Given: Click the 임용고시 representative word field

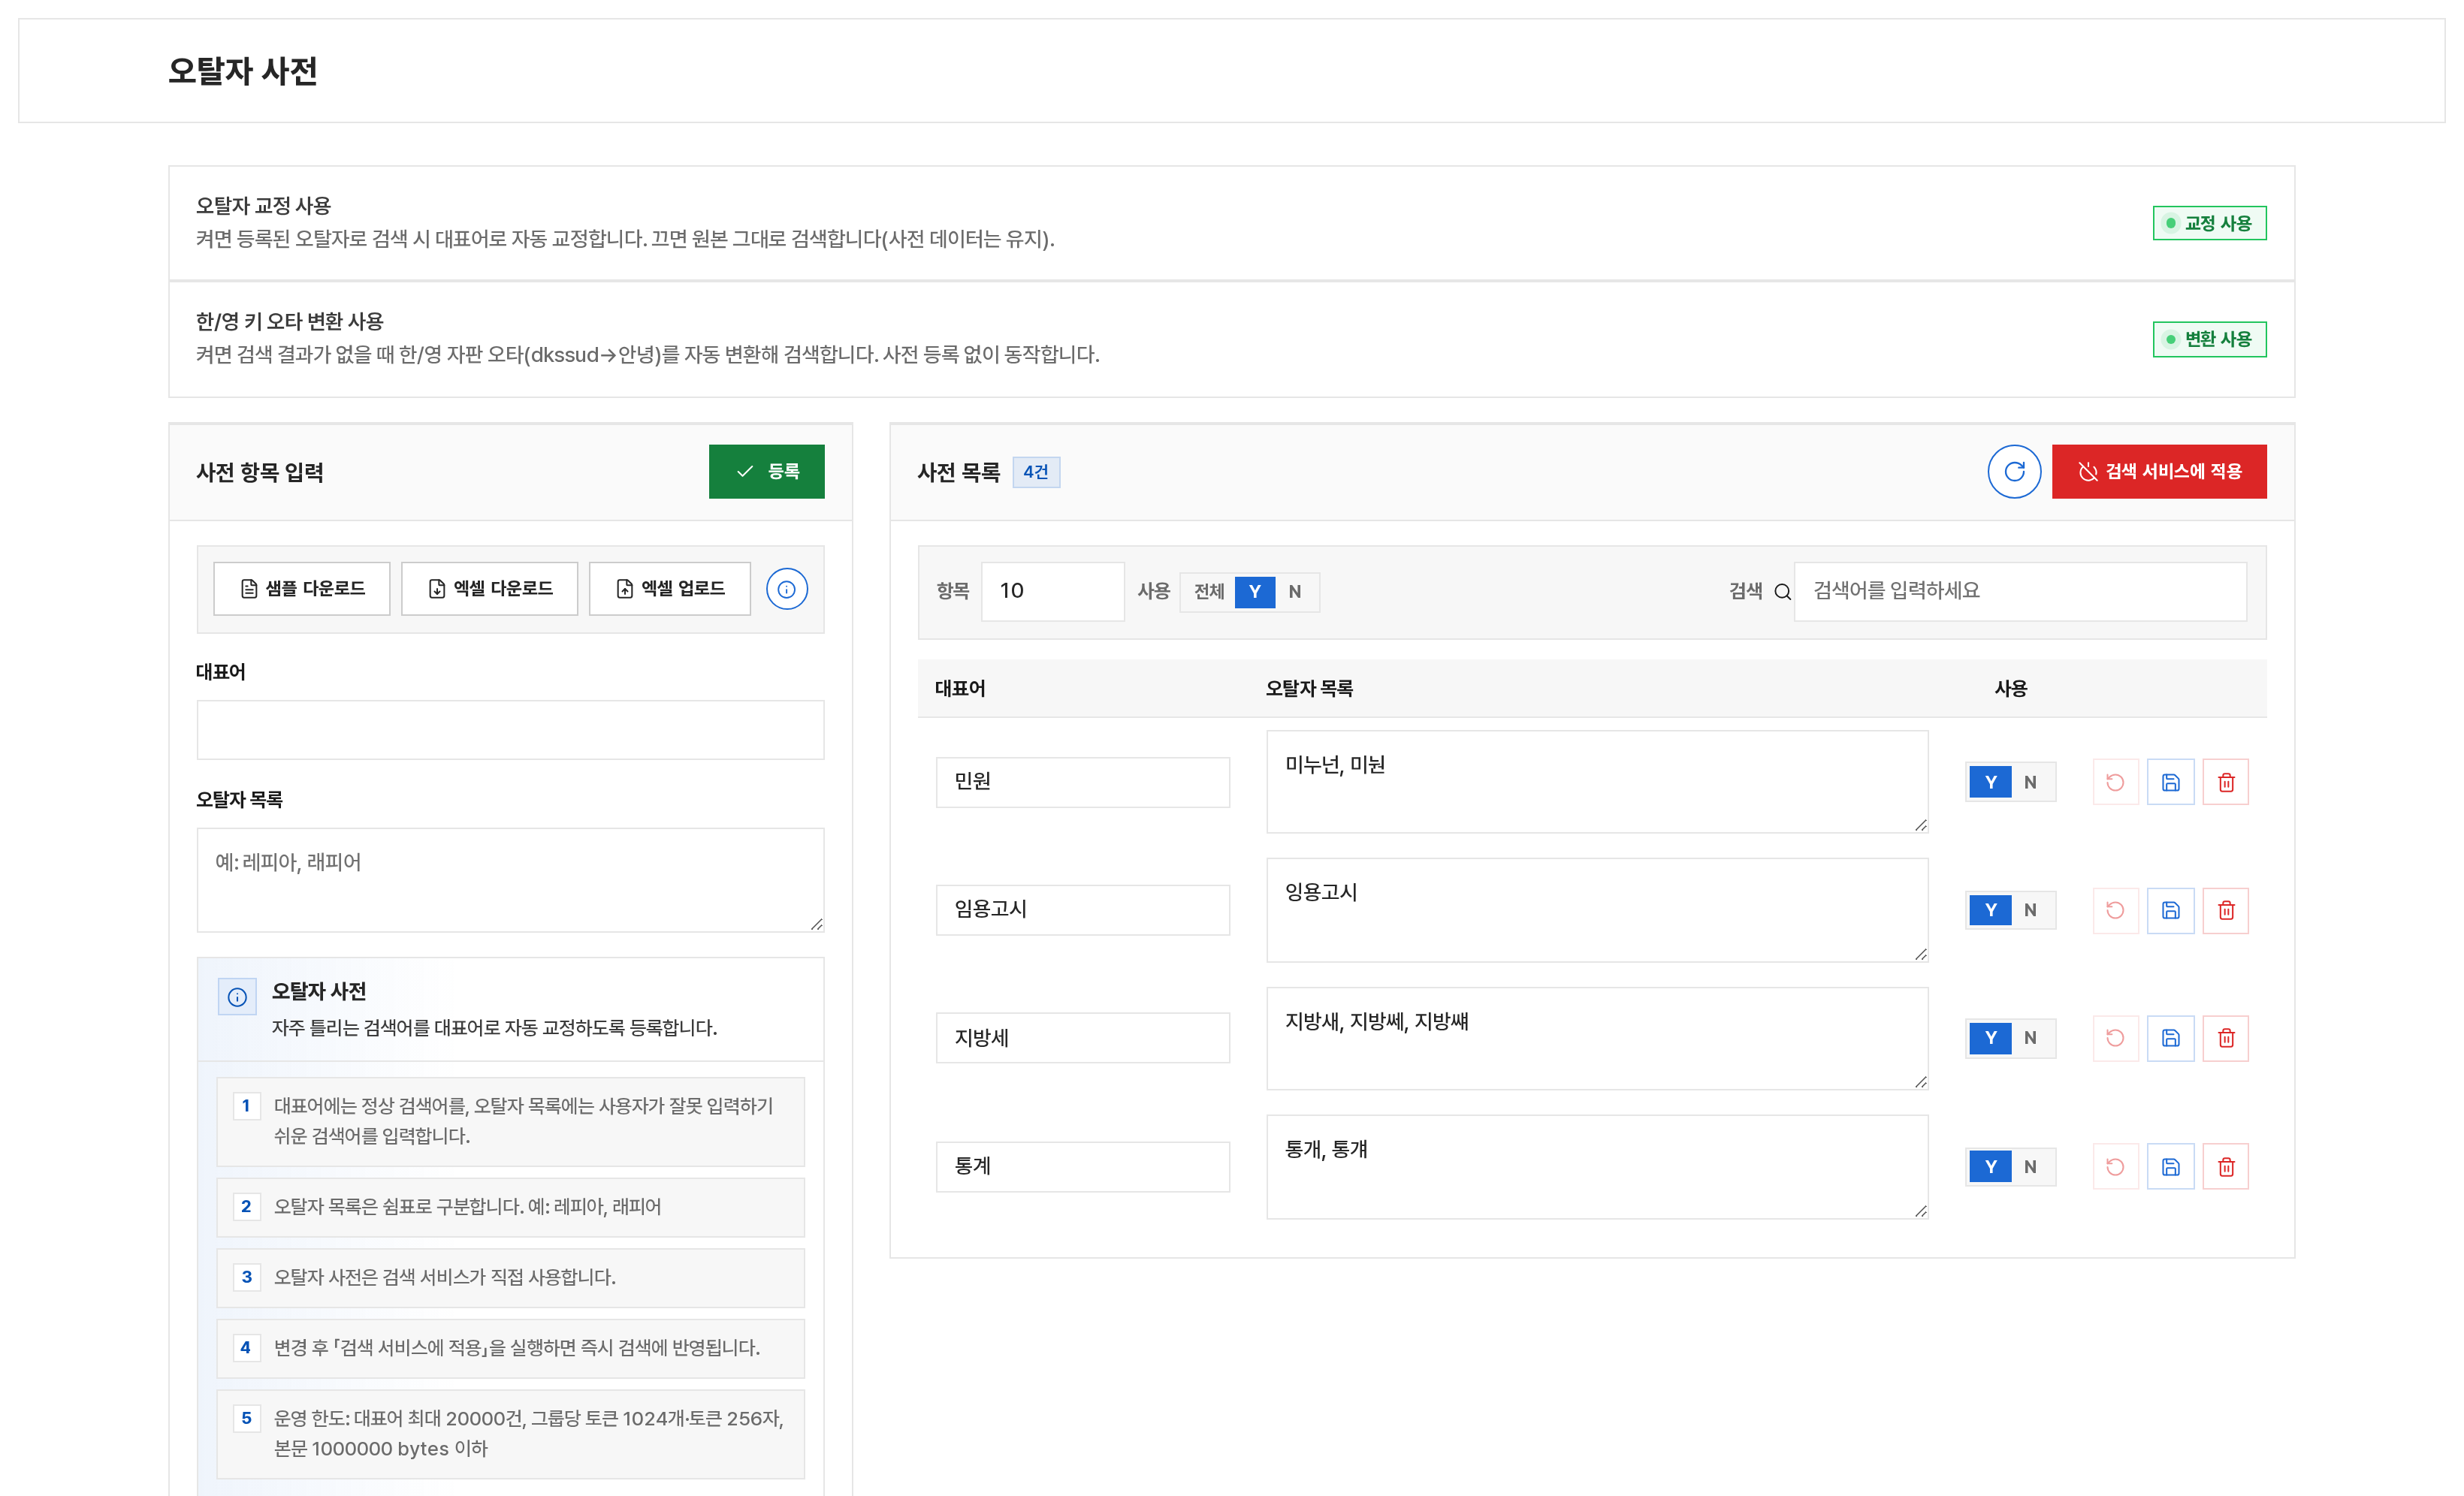Looking at the screenshot, I should coord(1082,910).
